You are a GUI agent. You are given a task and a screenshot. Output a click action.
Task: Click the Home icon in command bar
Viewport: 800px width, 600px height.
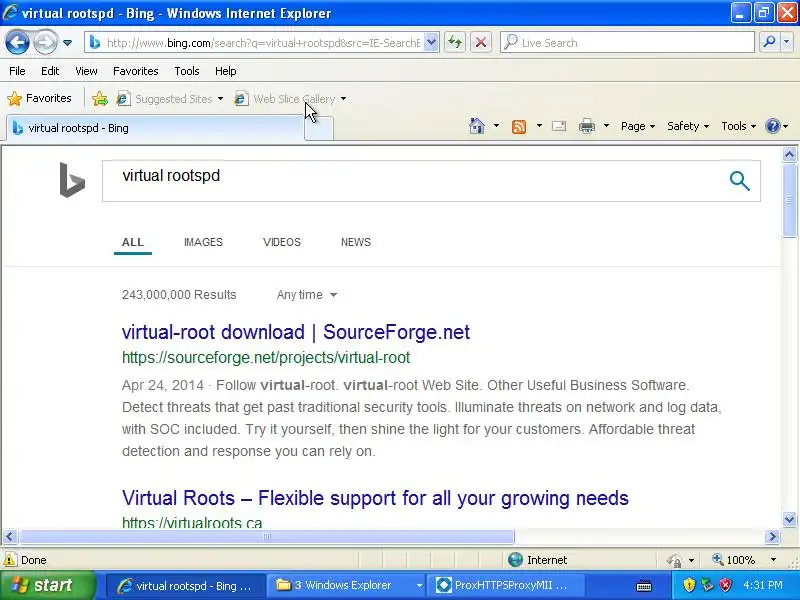point(477,126)
